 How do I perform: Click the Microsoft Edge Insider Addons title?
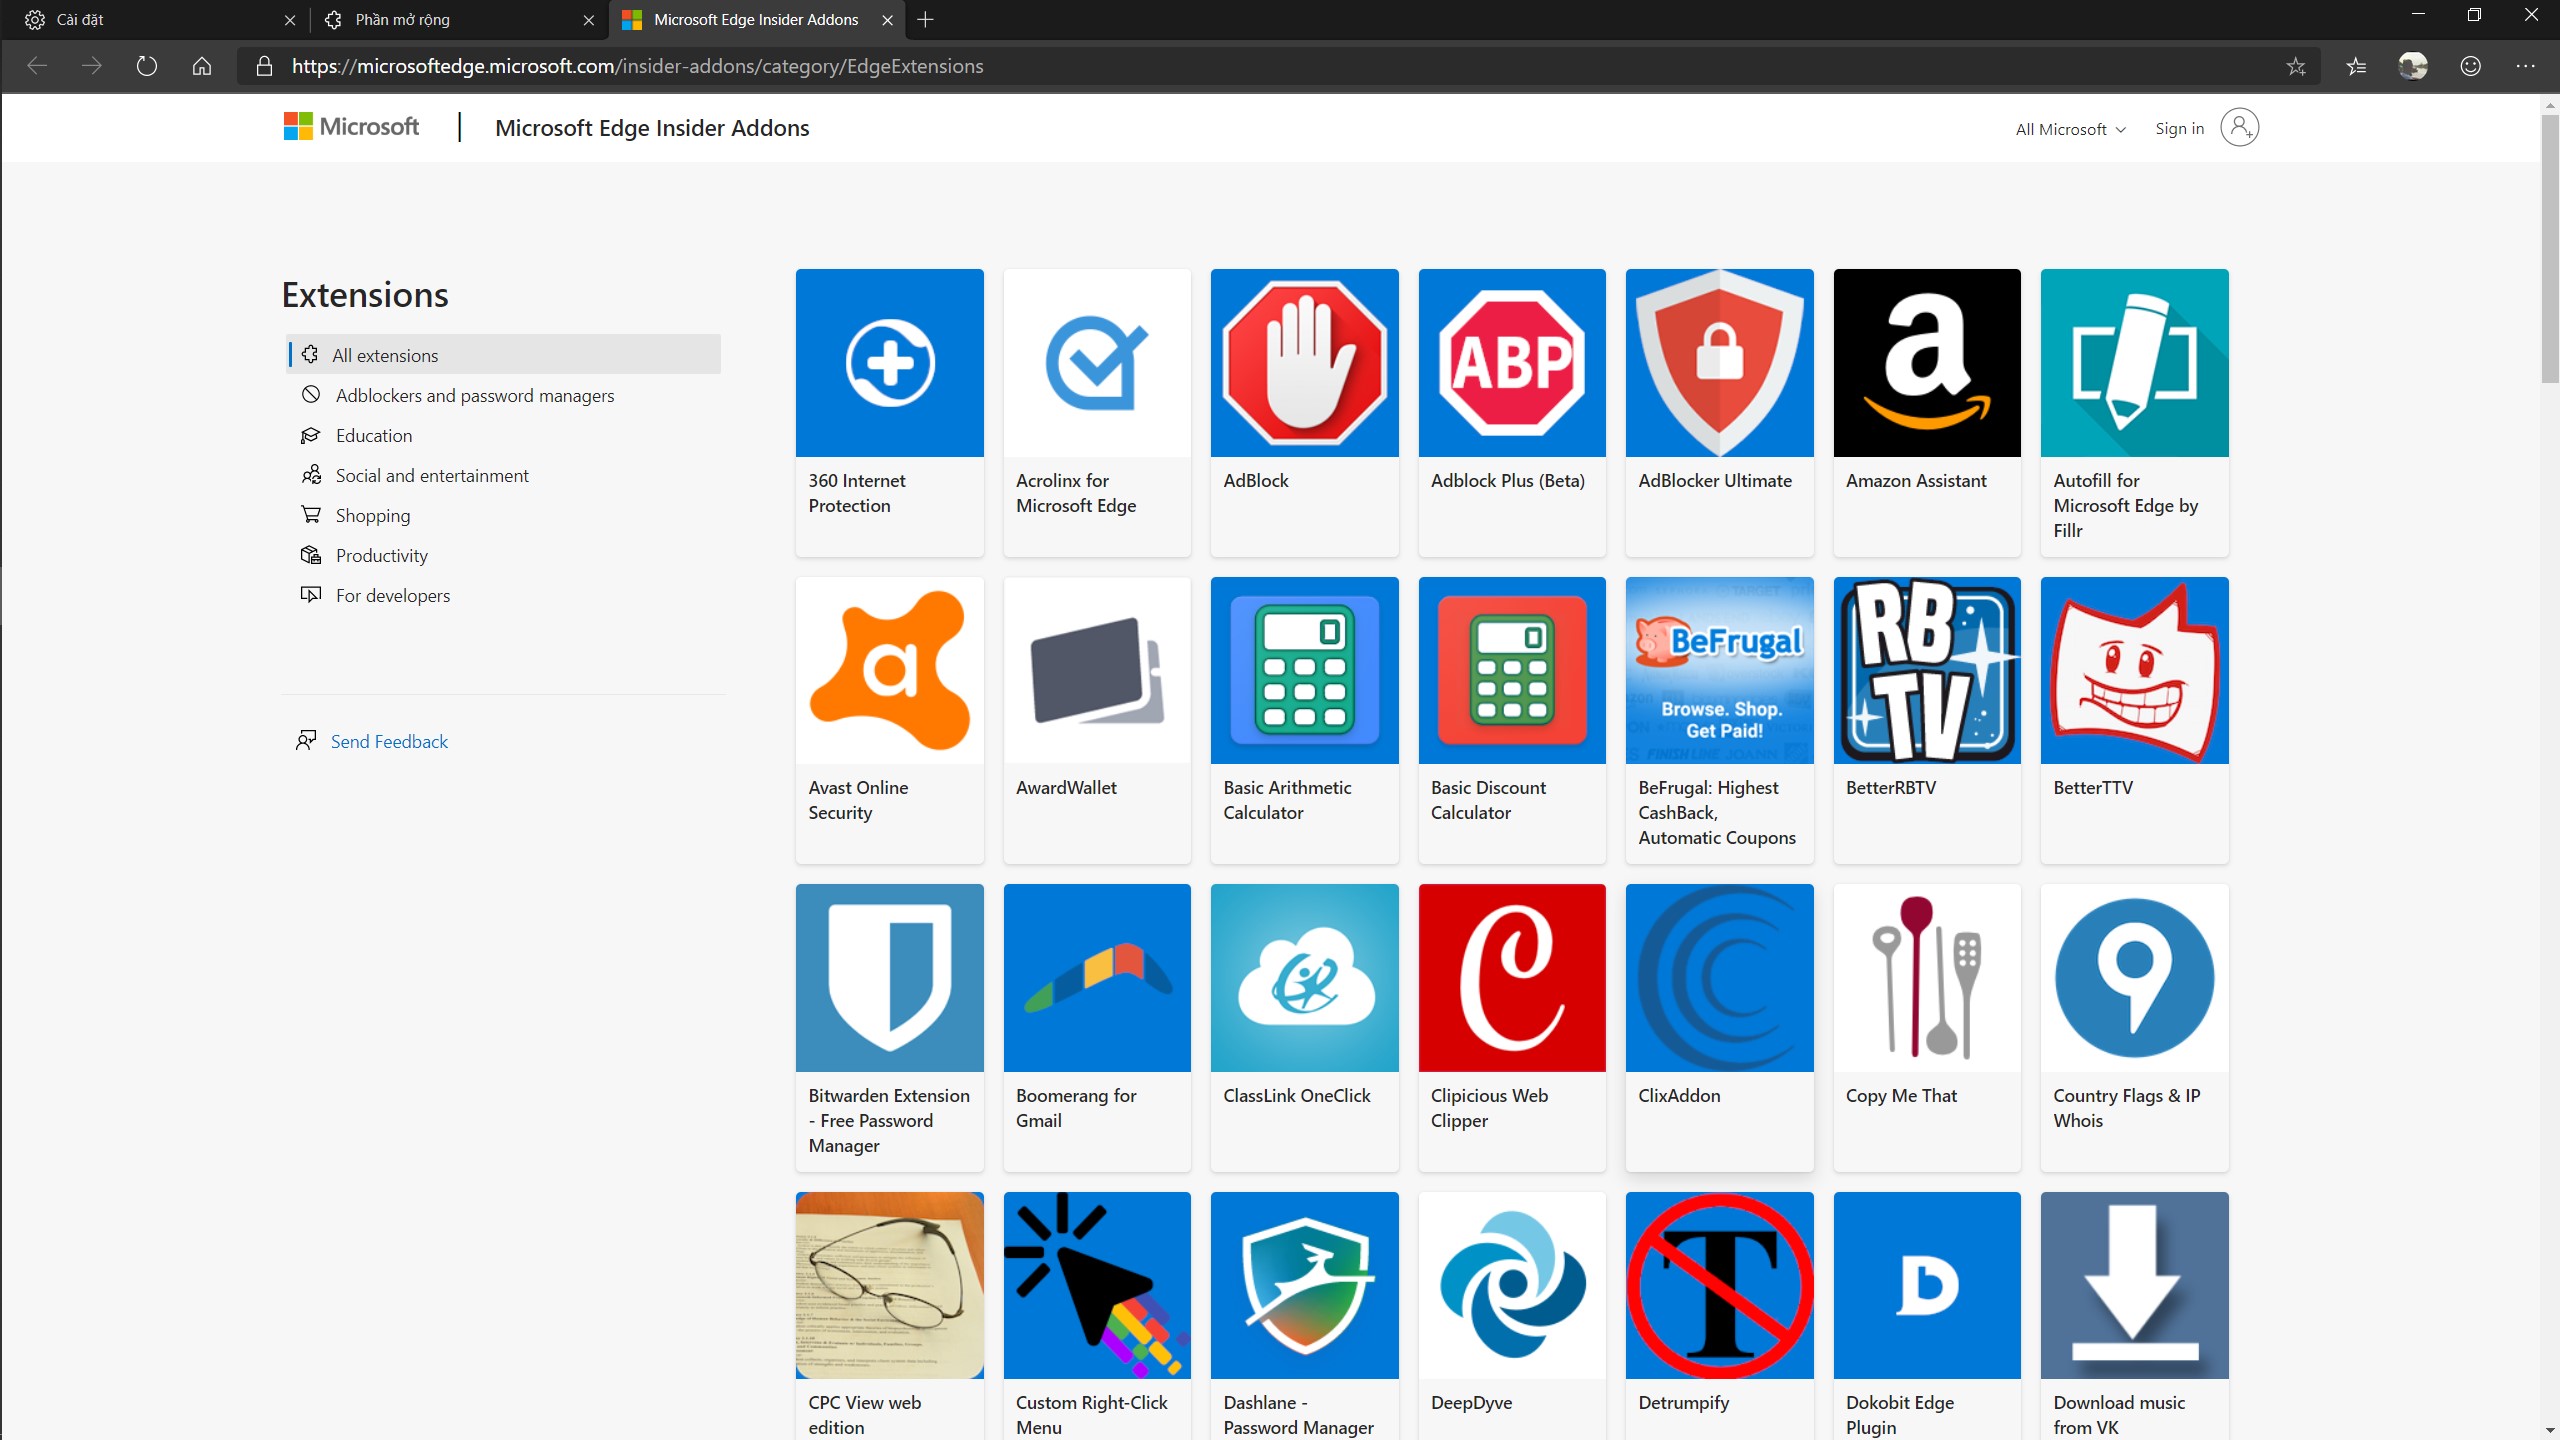tap(652, 128)
